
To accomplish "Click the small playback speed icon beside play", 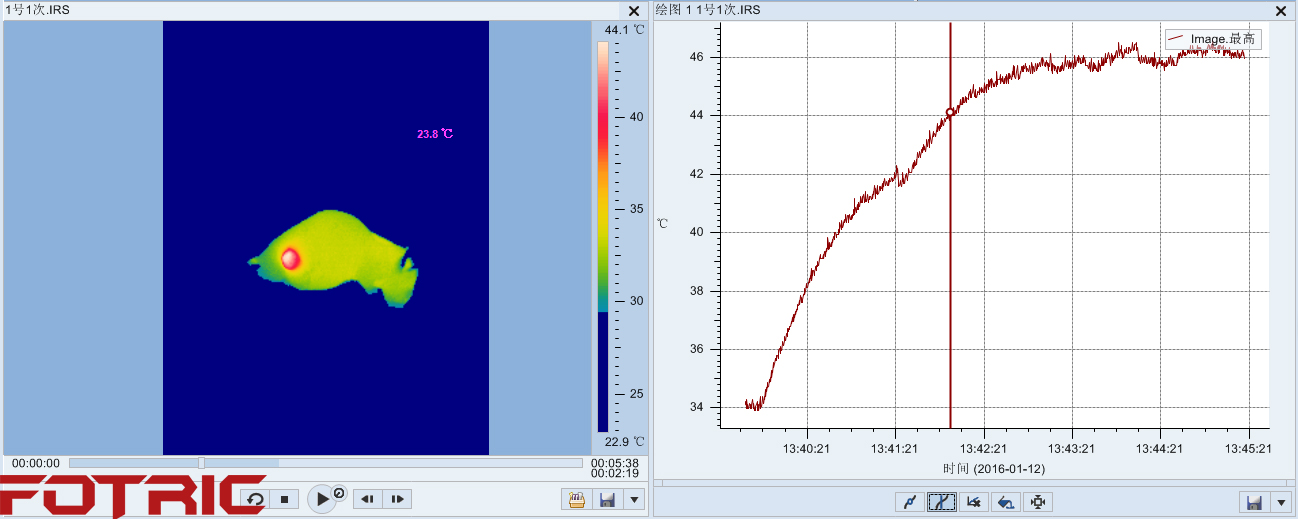I will pyautogui.click(x=339, y=493).
